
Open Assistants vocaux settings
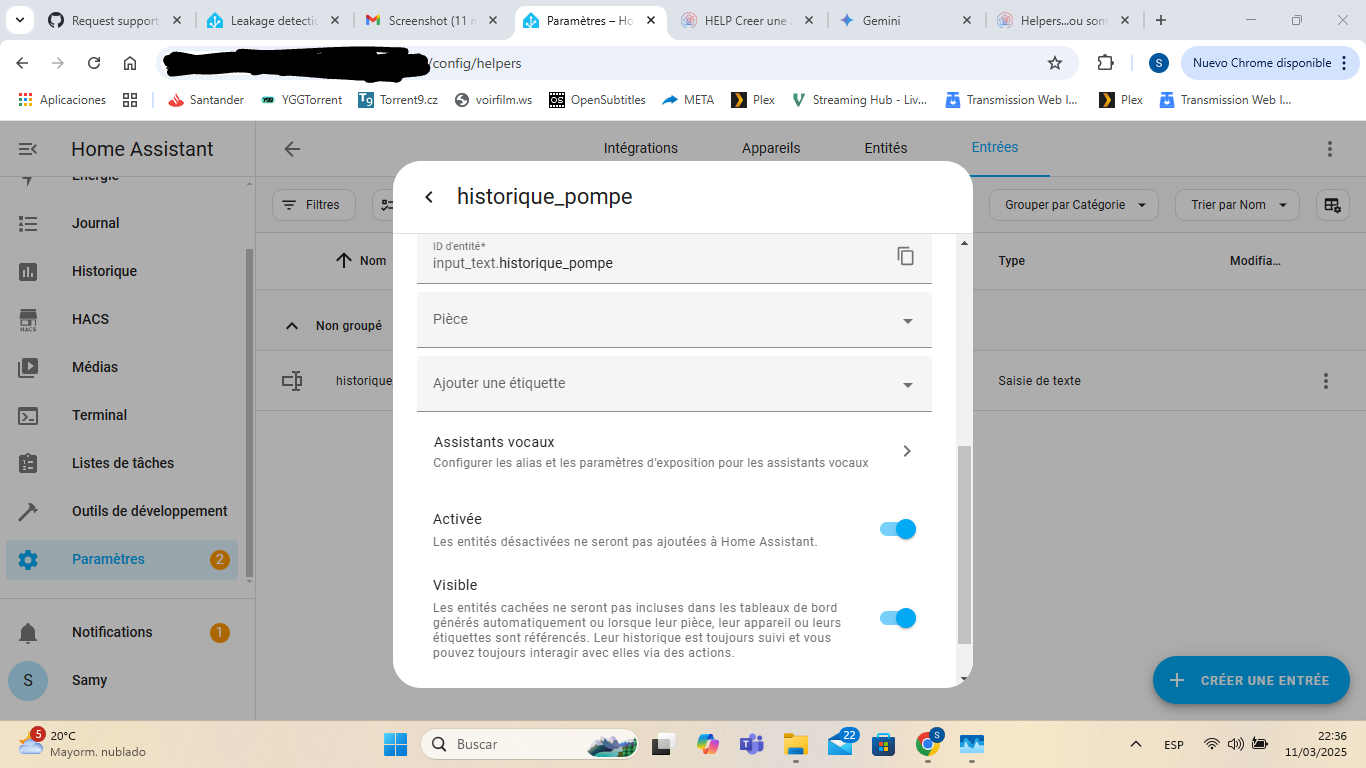point(674,451)
